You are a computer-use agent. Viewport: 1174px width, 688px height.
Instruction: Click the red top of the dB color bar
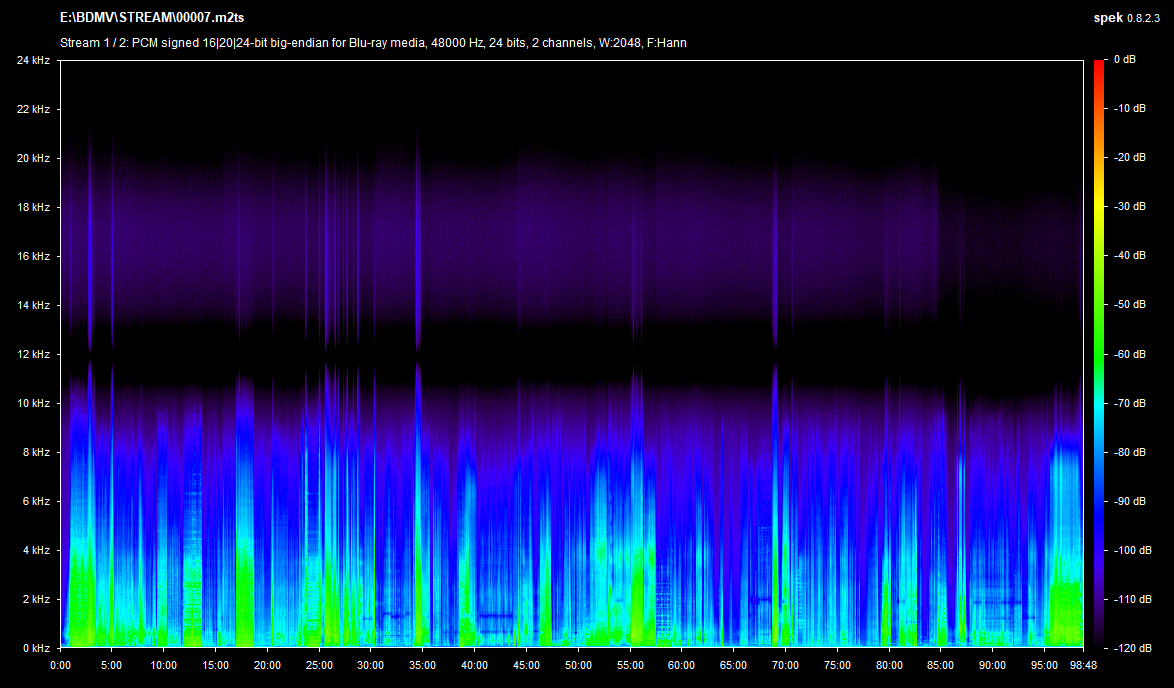(x=1099, y=66)
